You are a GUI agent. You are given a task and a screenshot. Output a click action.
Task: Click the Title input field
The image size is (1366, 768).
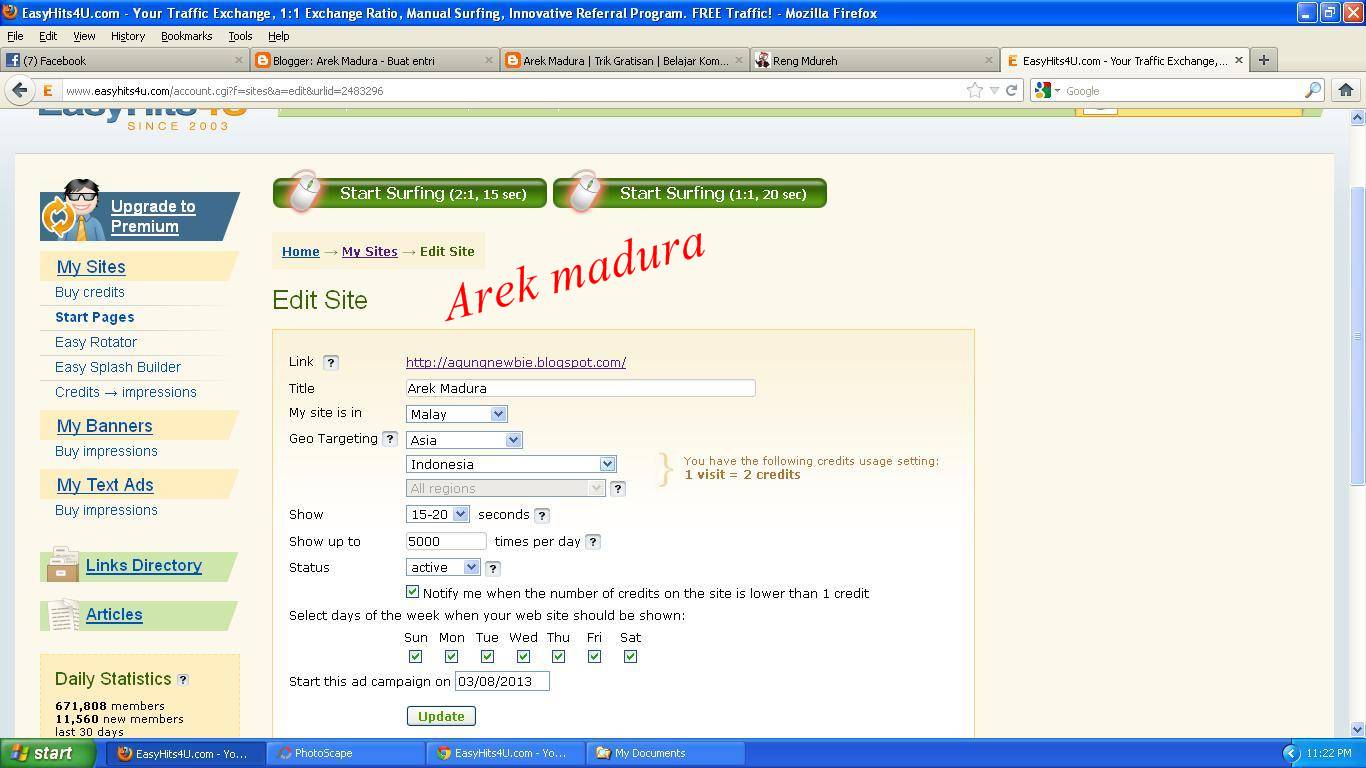(x=580, y=388)
